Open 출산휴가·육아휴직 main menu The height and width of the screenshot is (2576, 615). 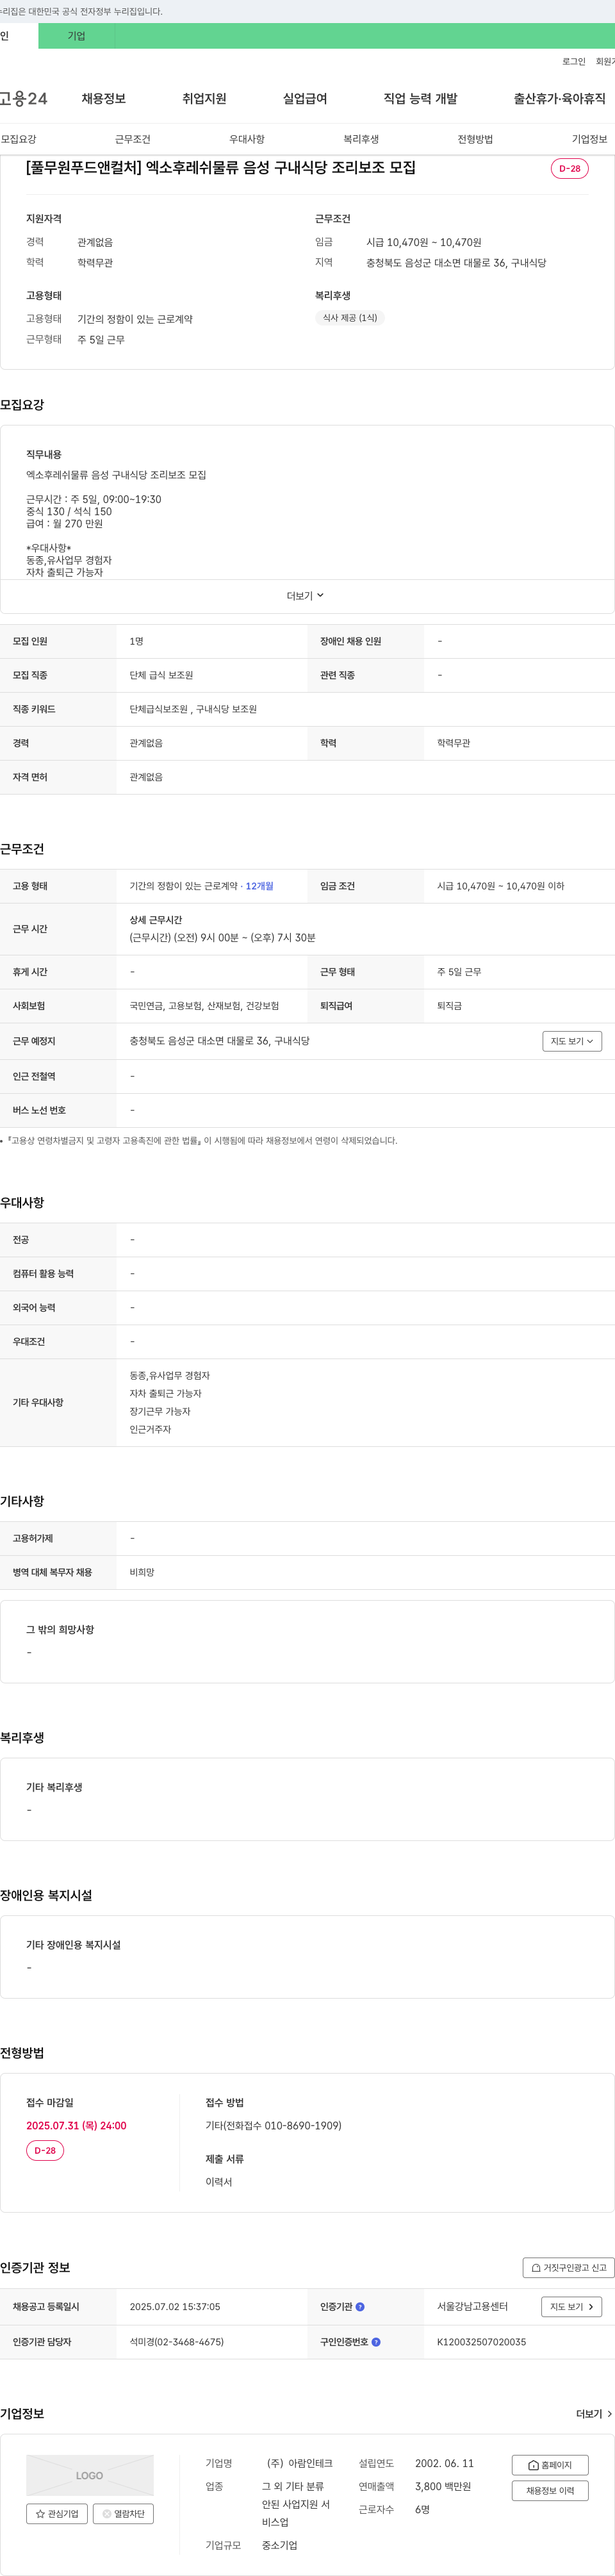point(559,99)
